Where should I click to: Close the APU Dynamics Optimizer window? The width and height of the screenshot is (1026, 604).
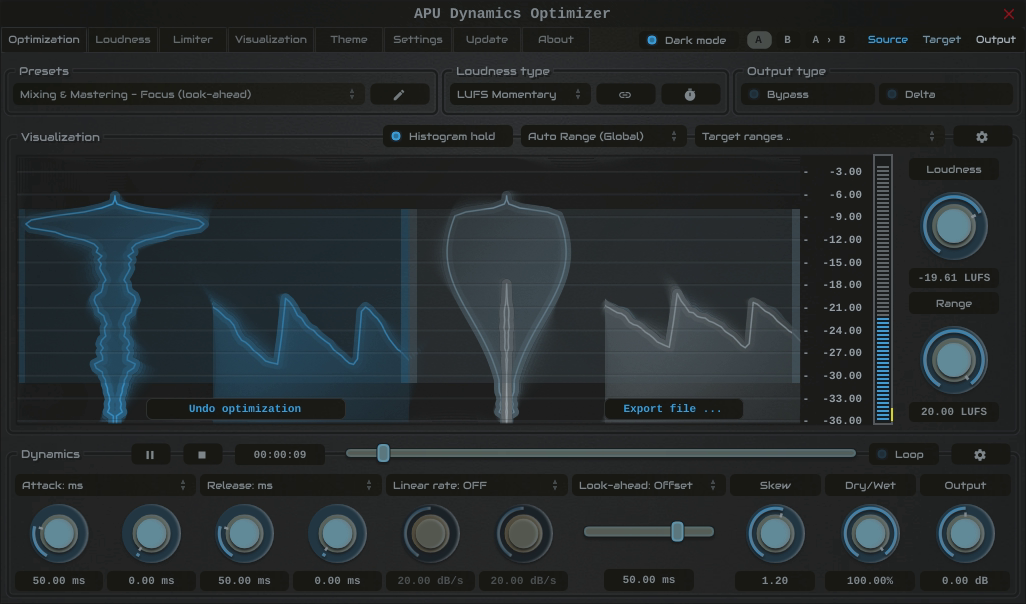(1008, 14)
